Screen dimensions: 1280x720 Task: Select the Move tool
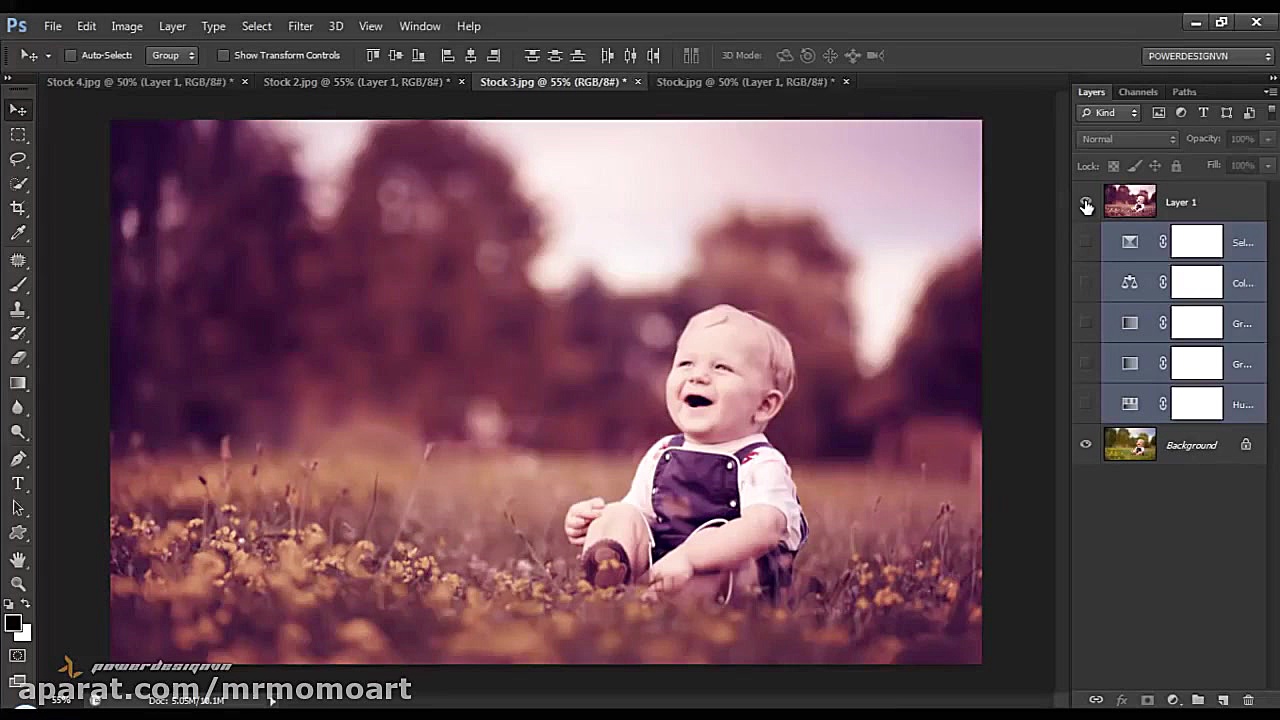(x=18, y=110)
